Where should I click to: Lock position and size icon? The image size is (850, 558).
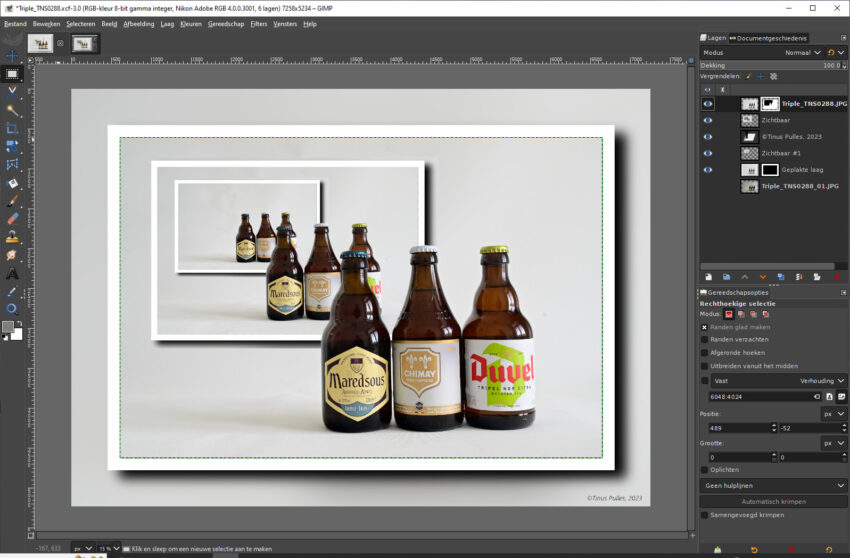[761, 76]
